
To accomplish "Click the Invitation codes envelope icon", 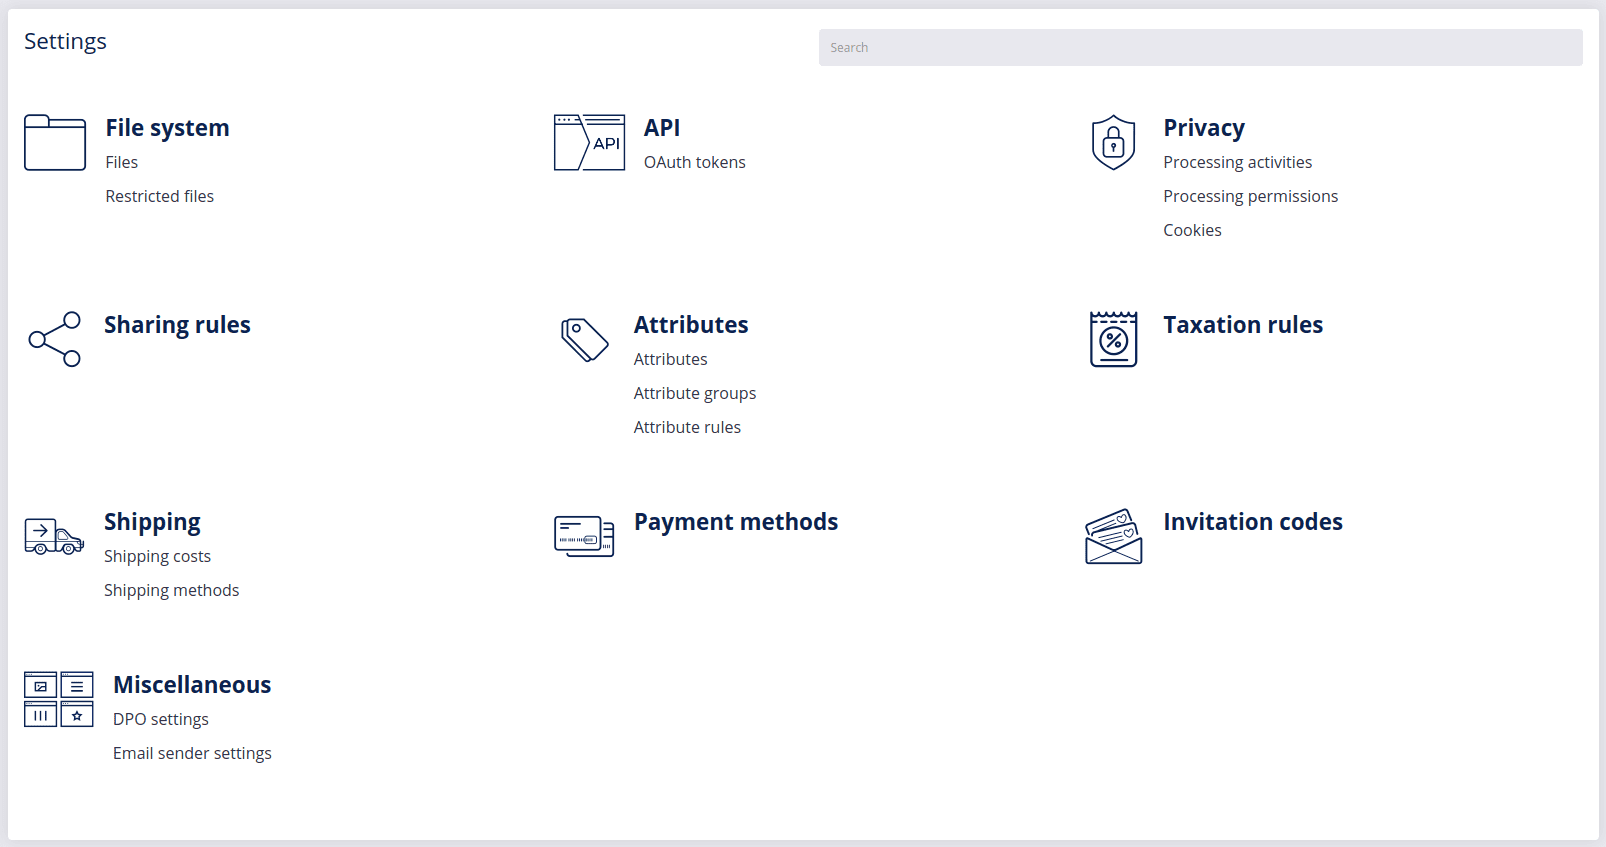I will pos(1114,536).
